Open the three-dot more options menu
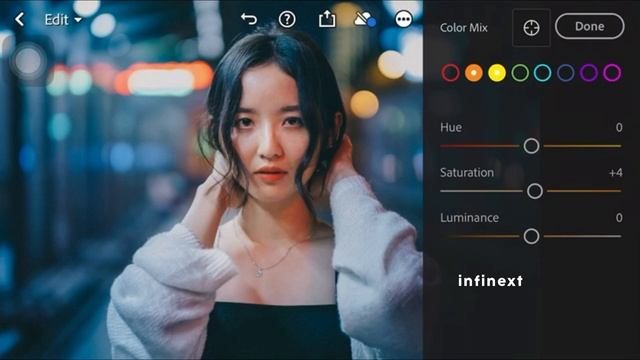Viewport: 640px width, 360px height. tap(403, 19)
